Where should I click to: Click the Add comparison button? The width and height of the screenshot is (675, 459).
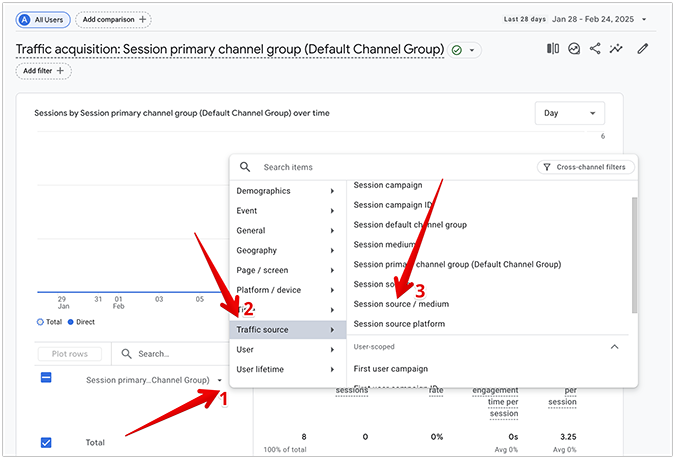pos(114,19)
